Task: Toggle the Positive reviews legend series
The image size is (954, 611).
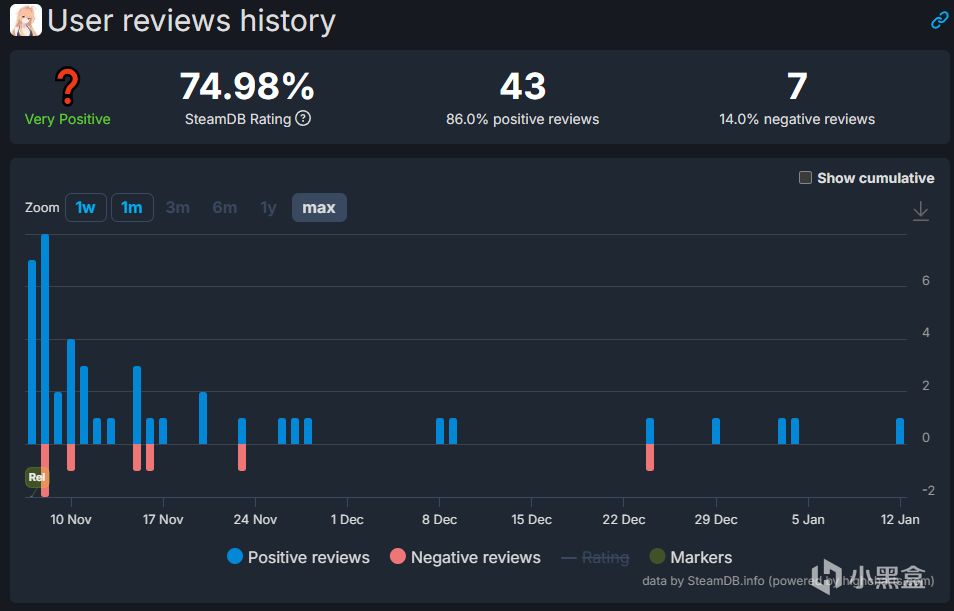Action: 298,557
